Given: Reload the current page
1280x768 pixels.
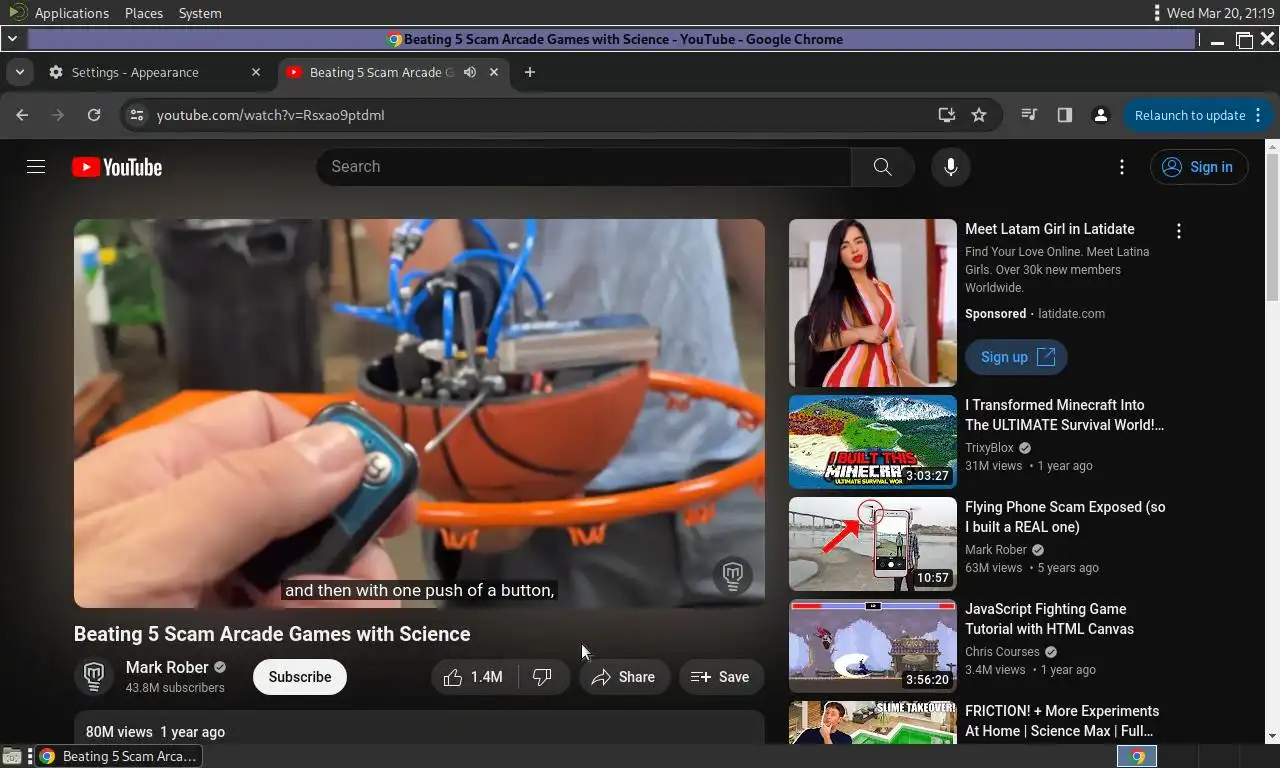Looking at the screenshot, I should click(x=94, y=115).
